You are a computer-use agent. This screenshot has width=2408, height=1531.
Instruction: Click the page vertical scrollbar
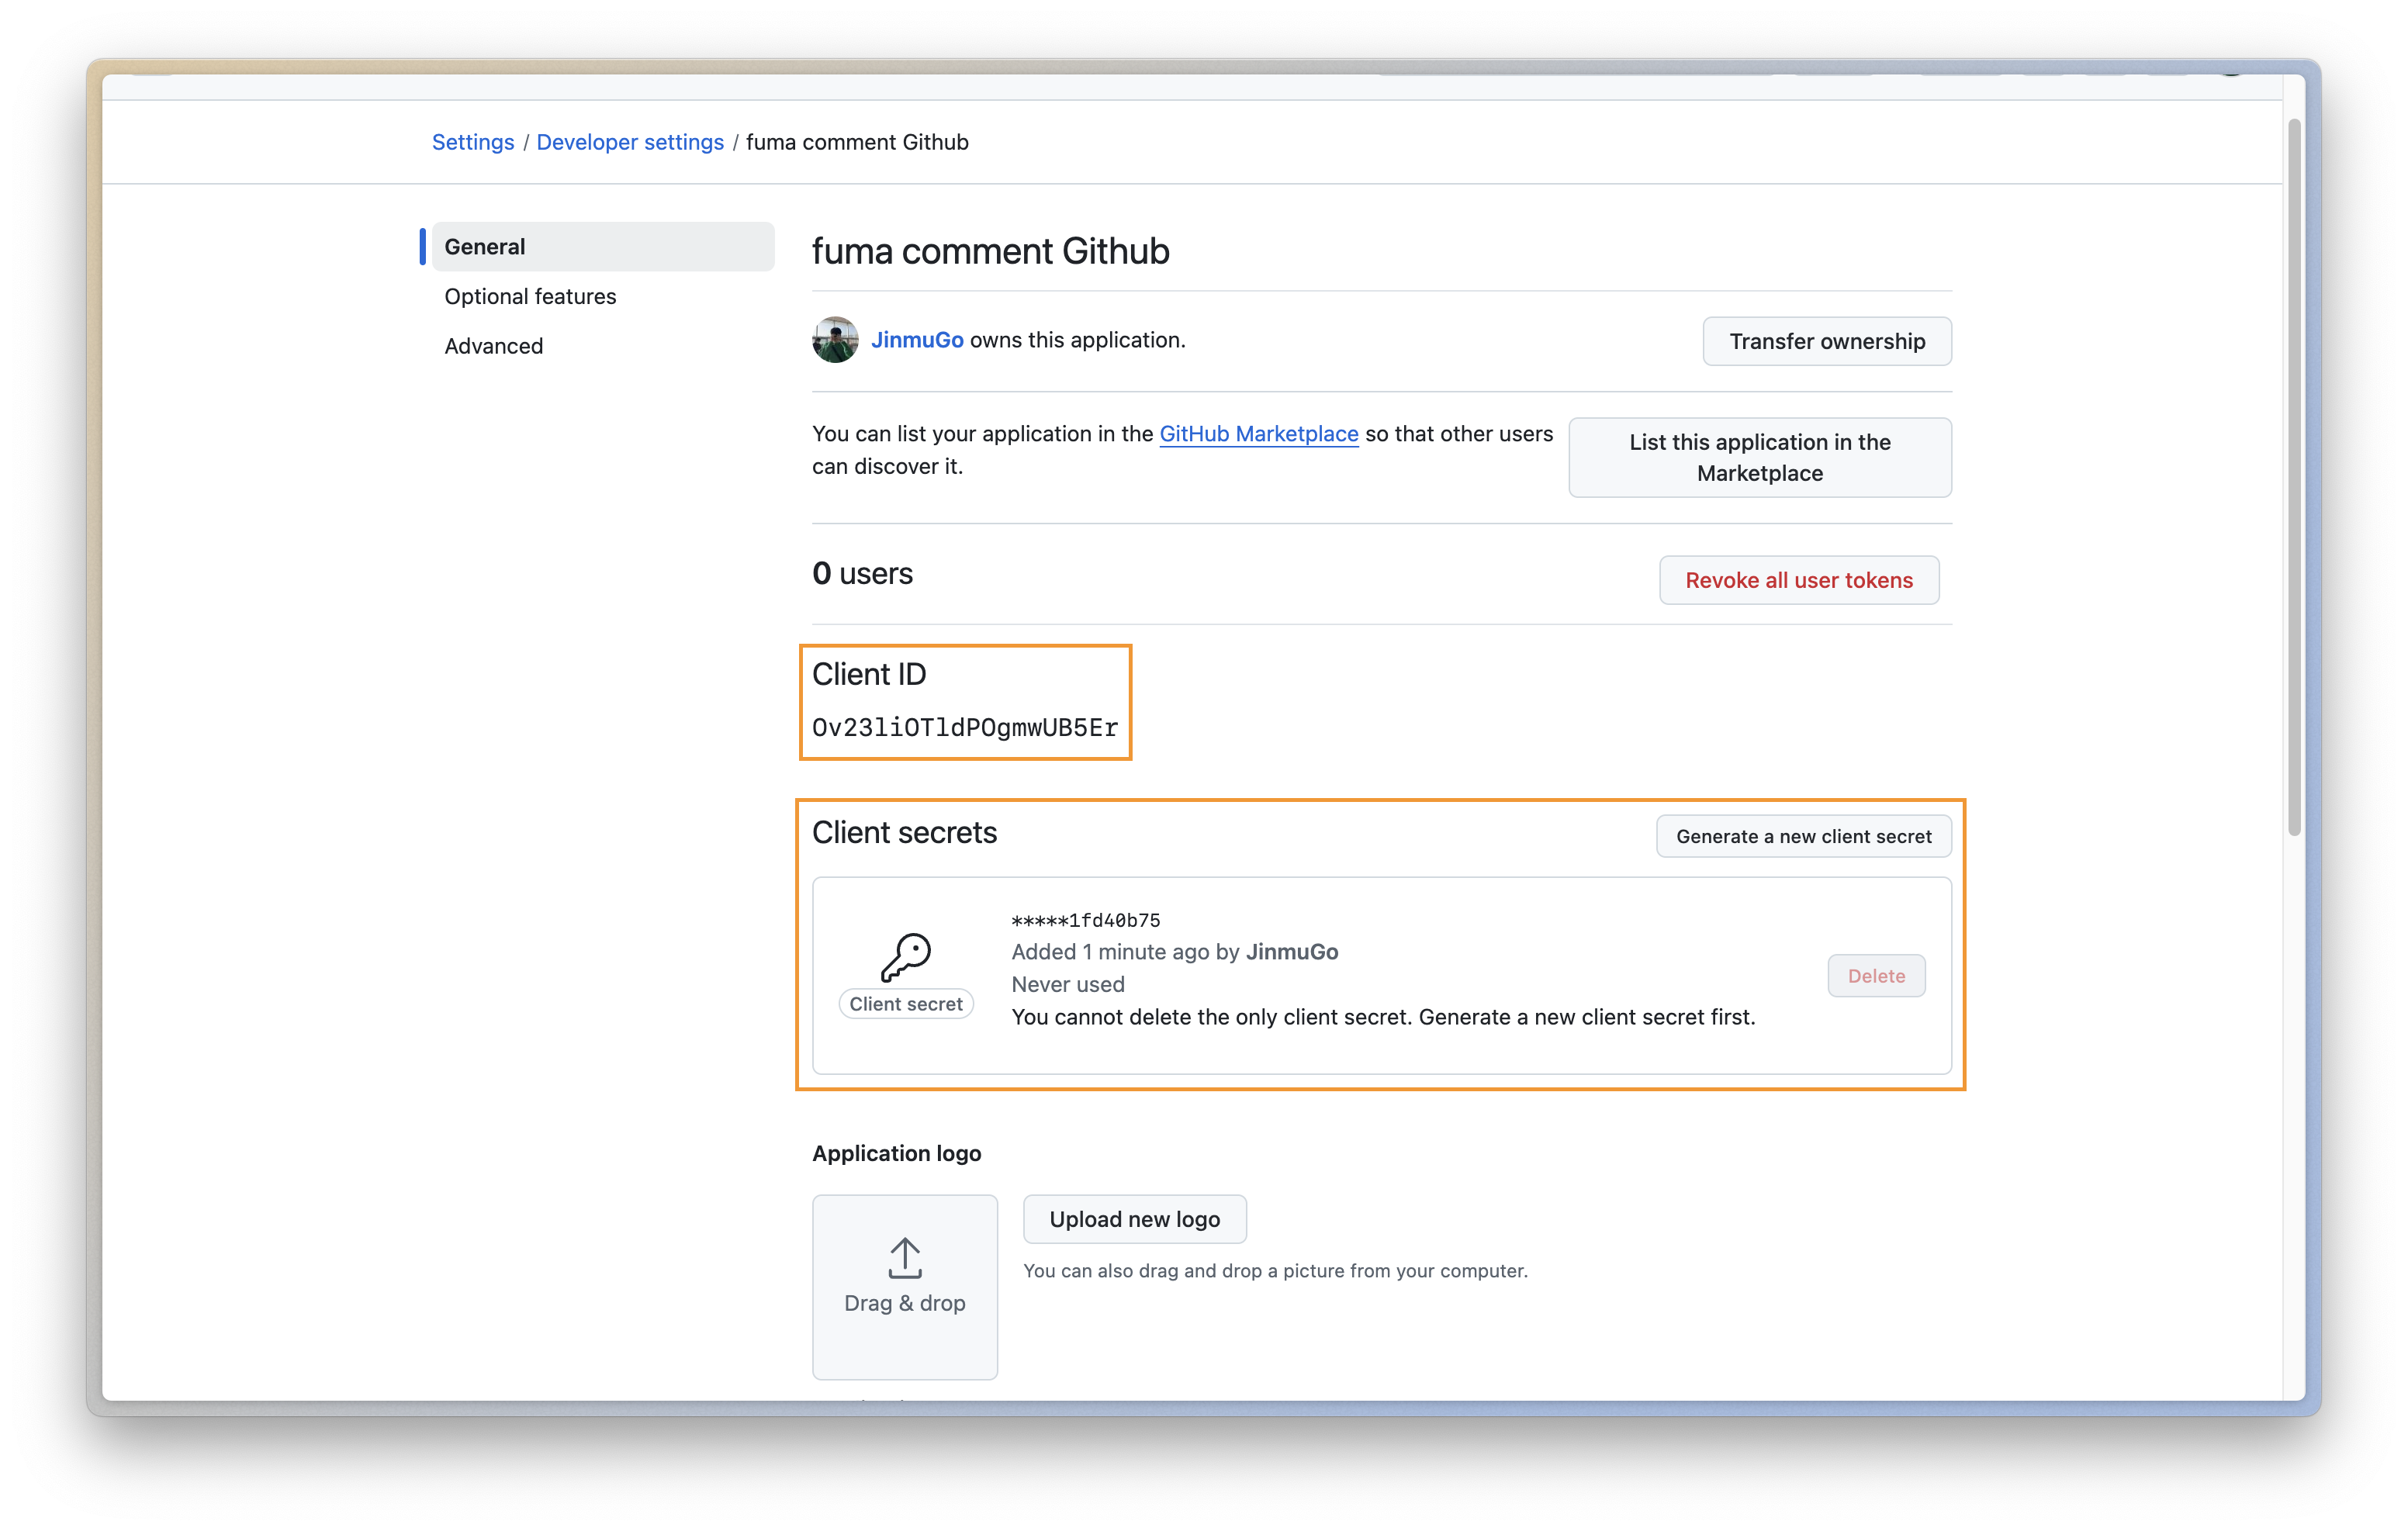(x=2294, y=478)
